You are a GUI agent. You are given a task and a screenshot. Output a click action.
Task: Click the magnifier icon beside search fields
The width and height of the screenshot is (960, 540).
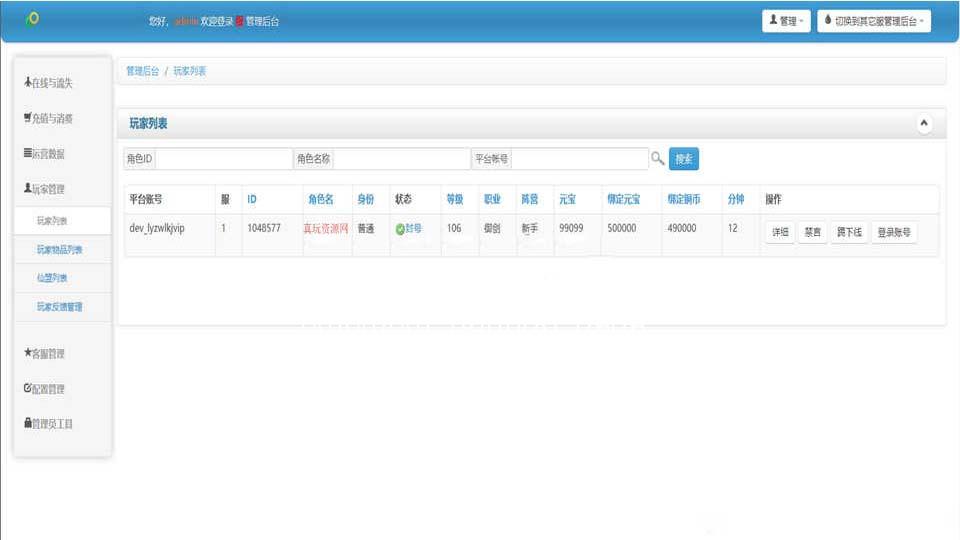tap(658, 159)
